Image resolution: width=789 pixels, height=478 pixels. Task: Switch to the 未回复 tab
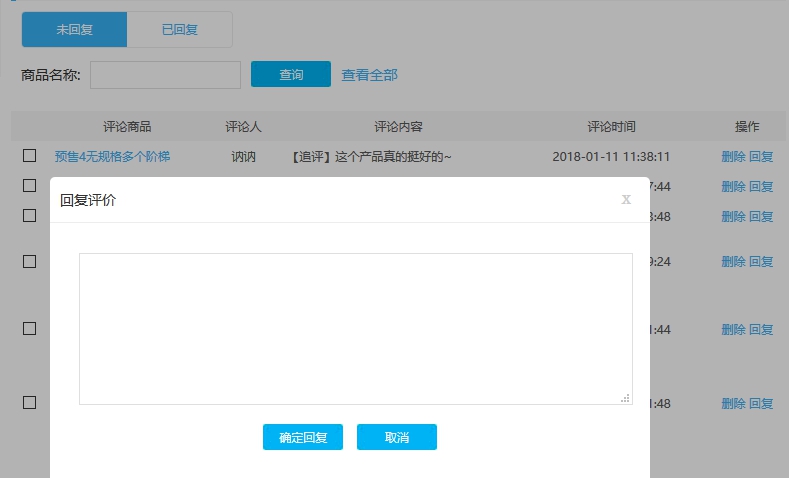click(x=75, y=29)
